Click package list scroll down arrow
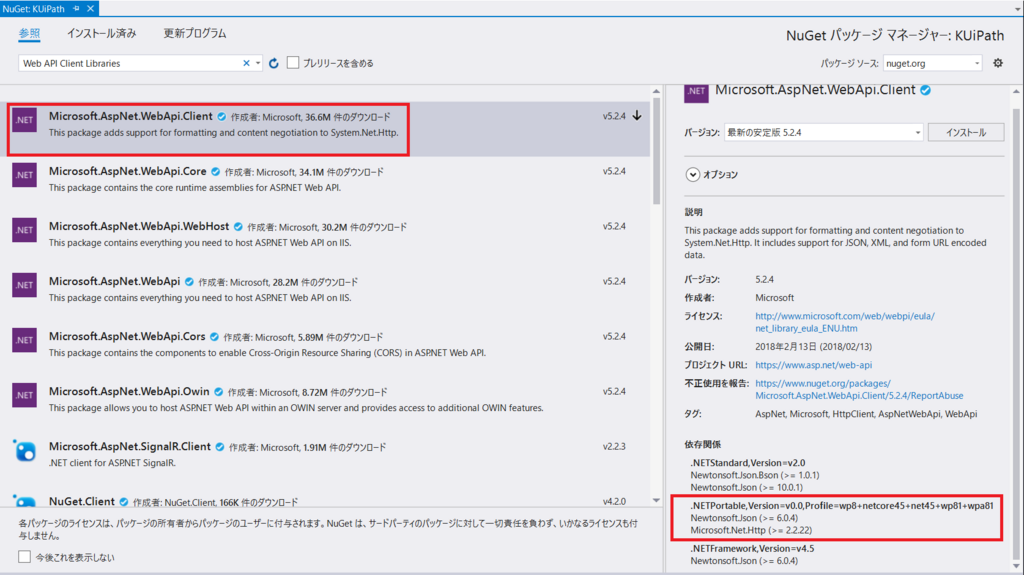 (x=656, y=501)
